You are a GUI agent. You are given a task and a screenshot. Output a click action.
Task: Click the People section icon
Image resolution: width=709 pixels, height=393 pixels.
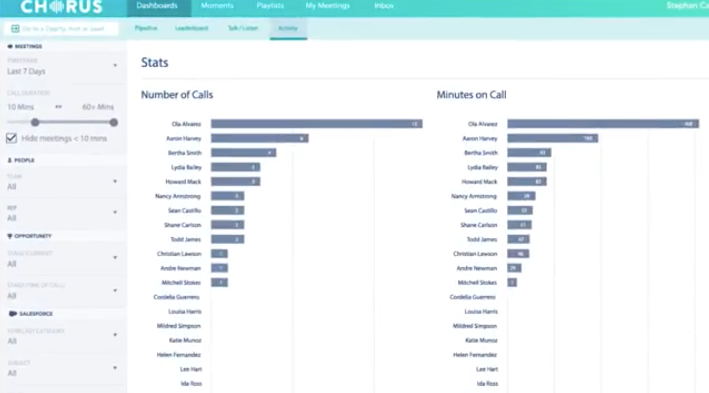9,160
